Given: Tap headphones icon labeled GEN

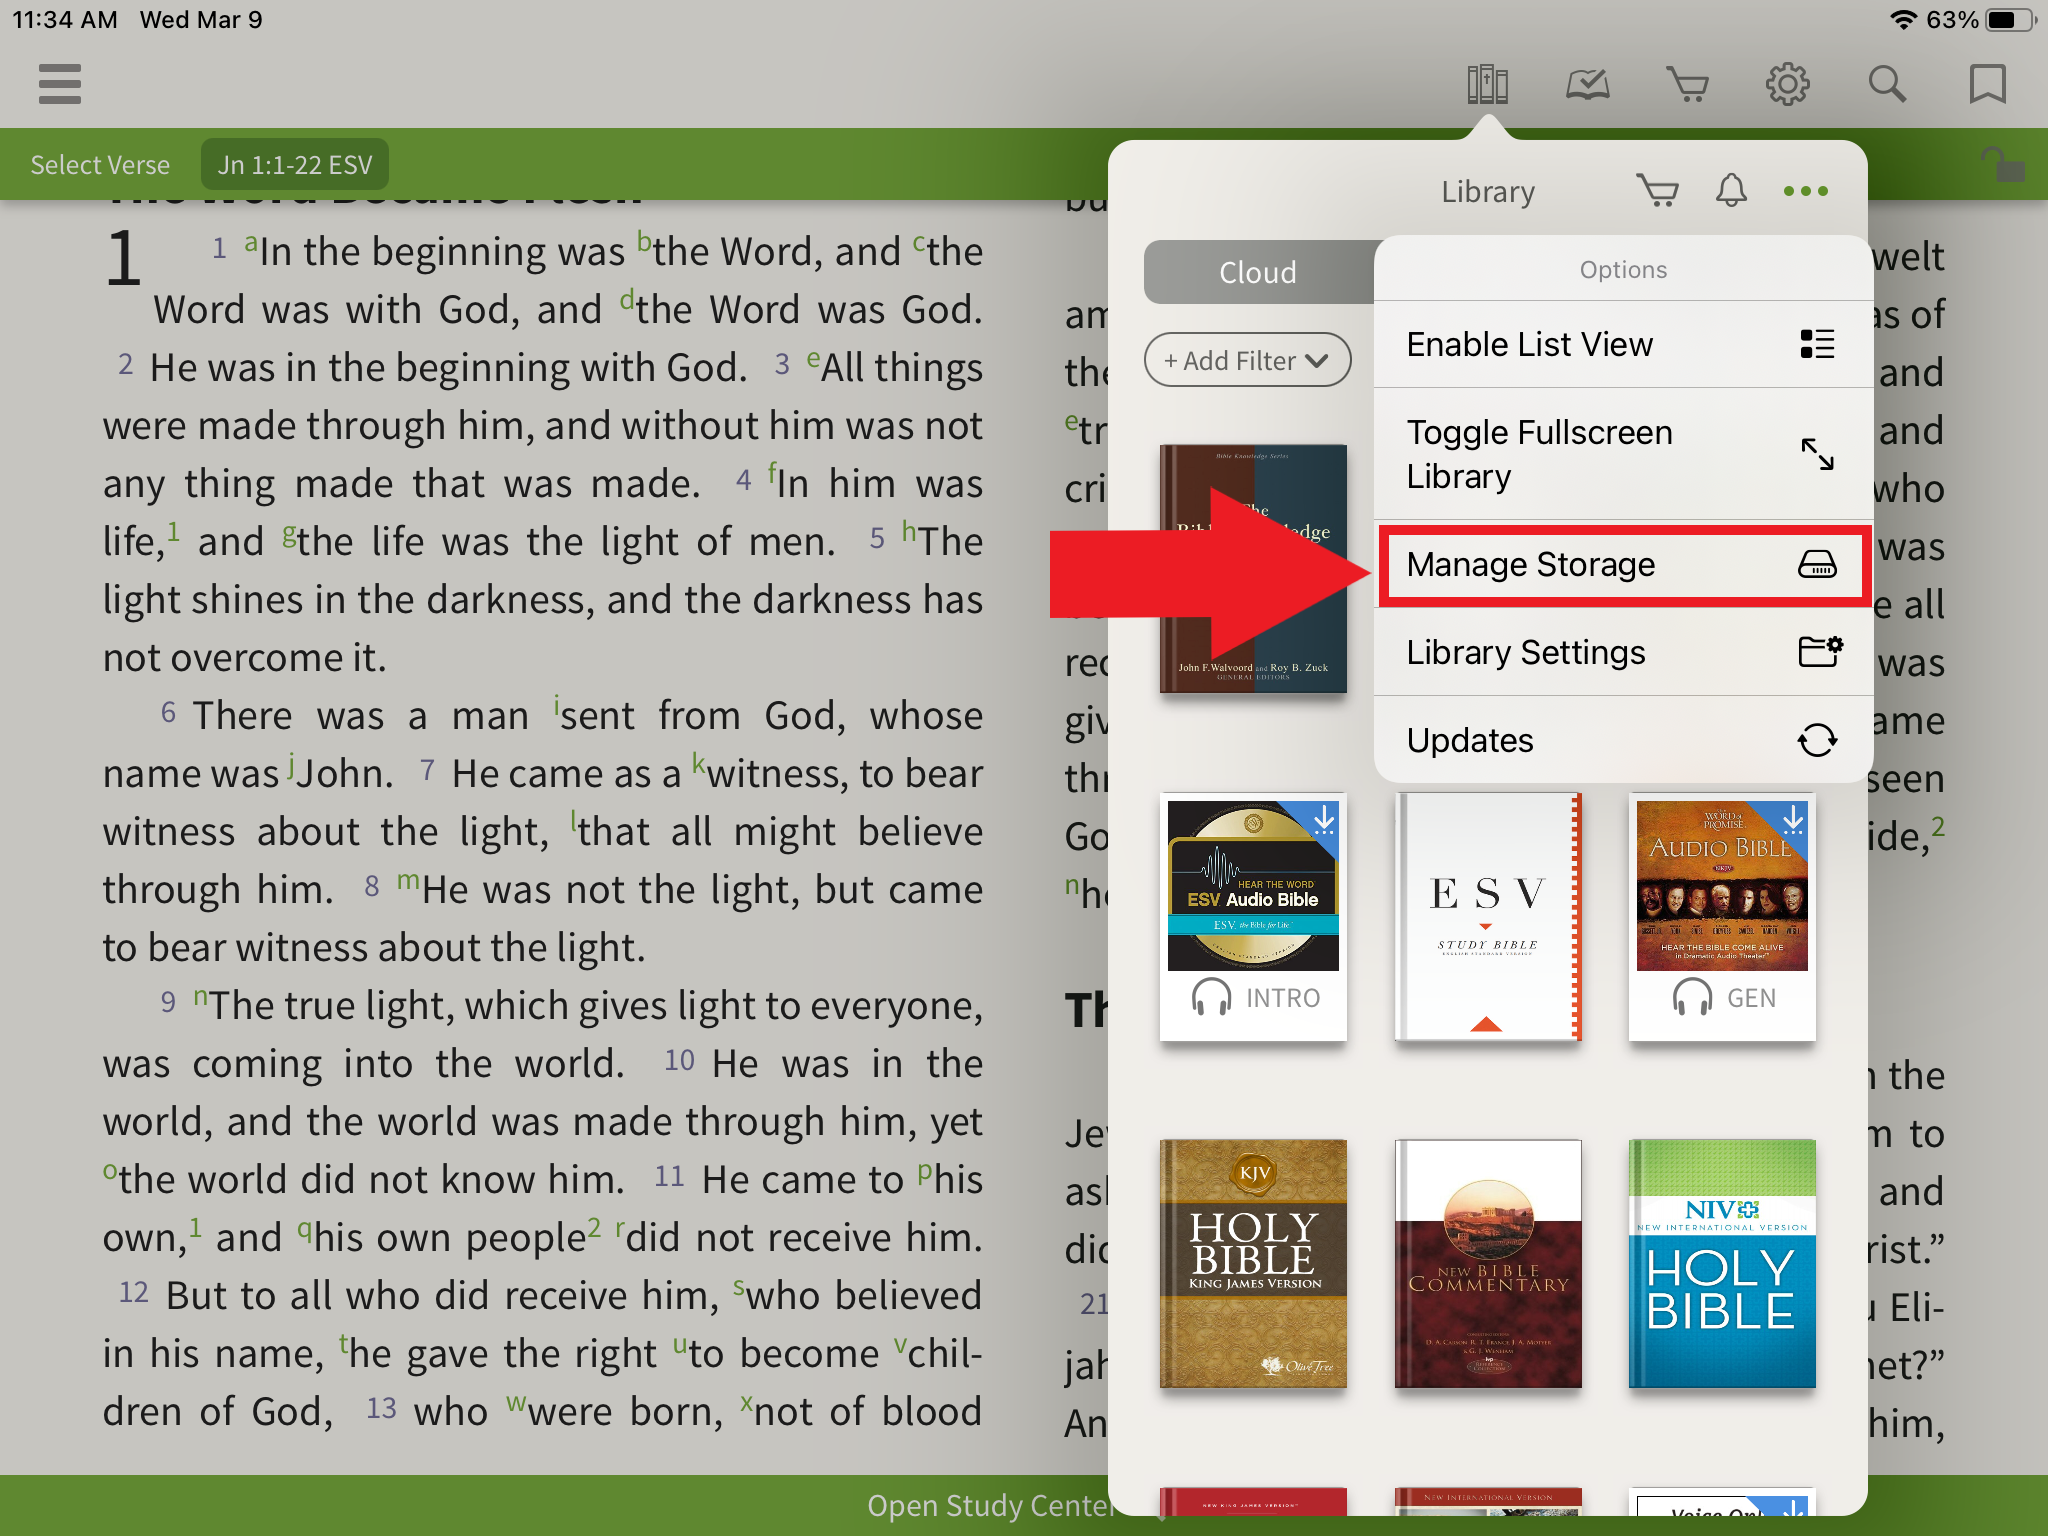Looking at the screenshot, I should tap(1692, 998).
